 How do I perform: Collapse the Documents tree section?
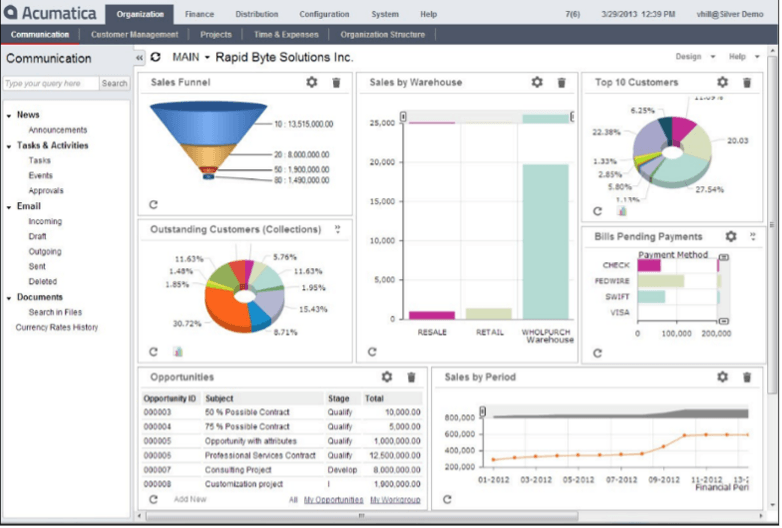pos(9,298)
